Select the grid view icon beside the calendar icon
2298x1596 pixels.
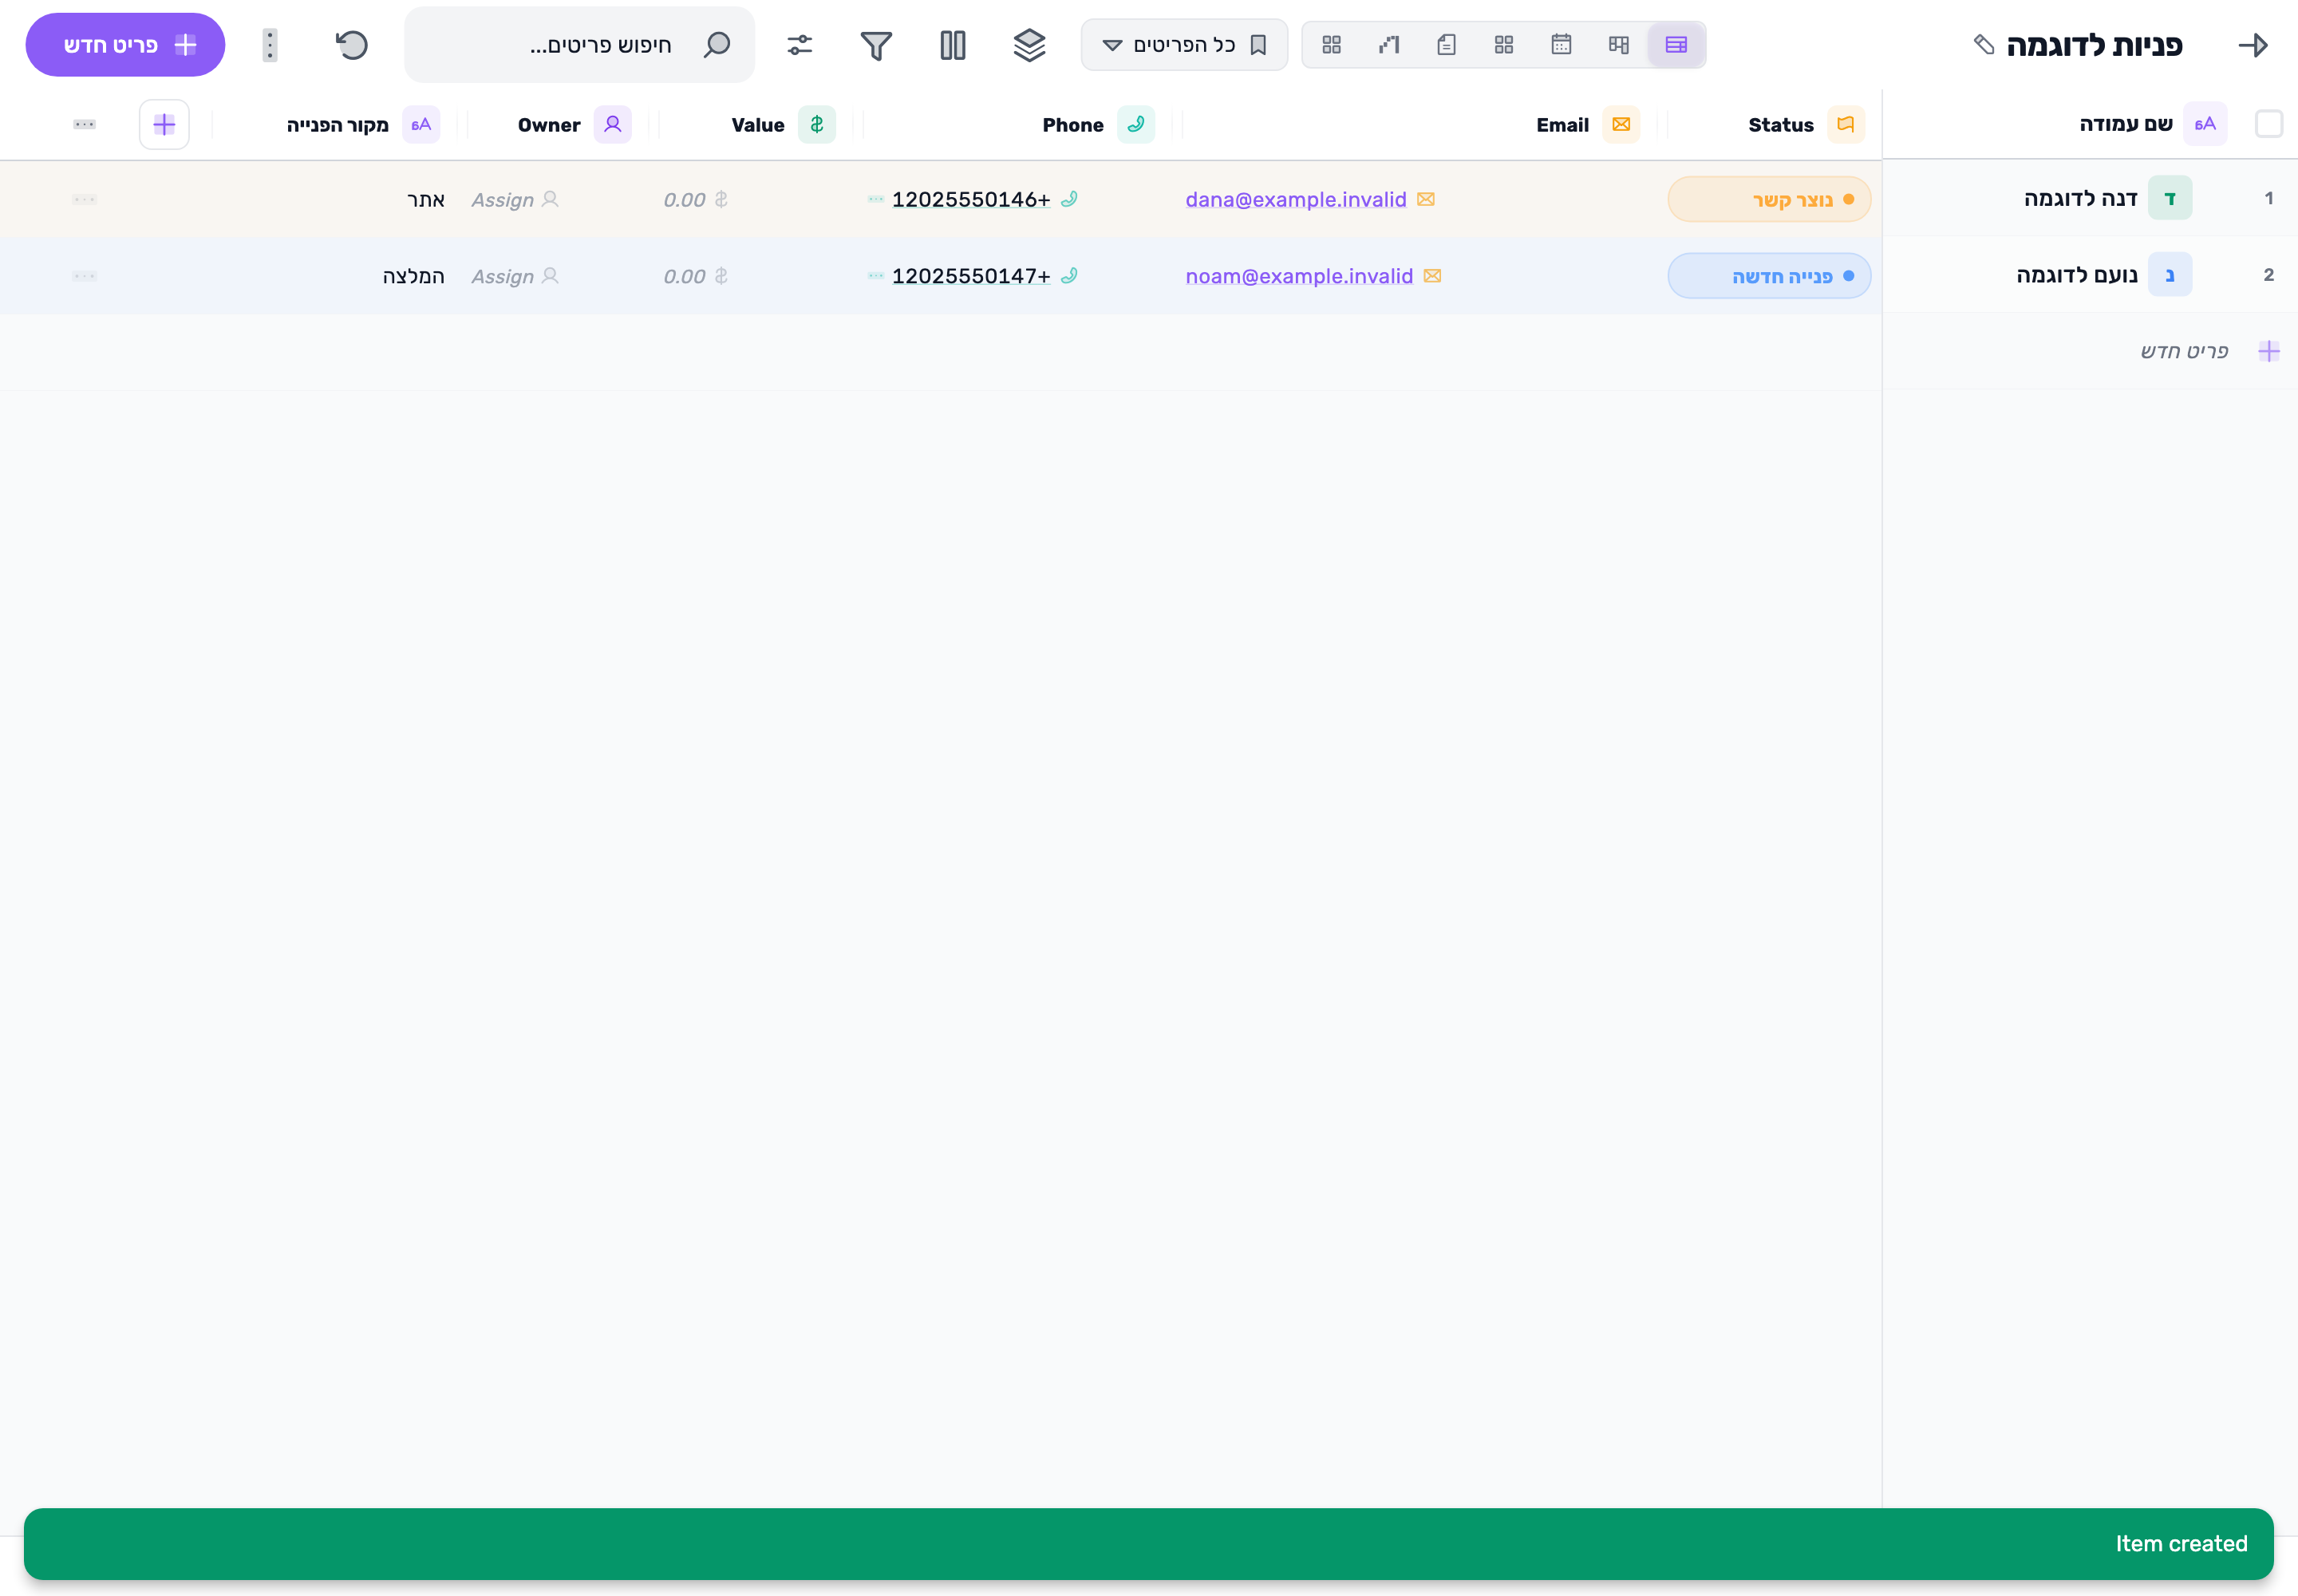(1504, 45)
